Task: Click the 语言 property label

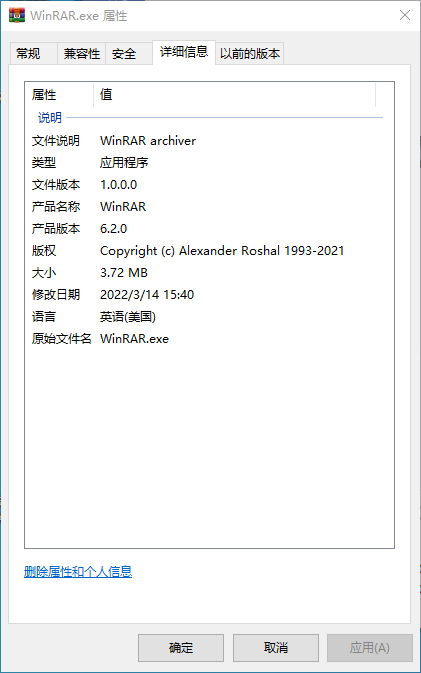Action: 44,317
